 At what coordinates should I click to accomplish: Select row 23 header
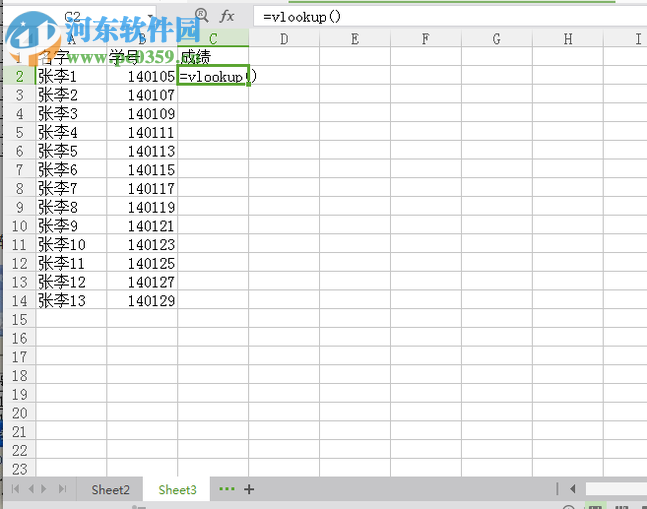(19, 469)
